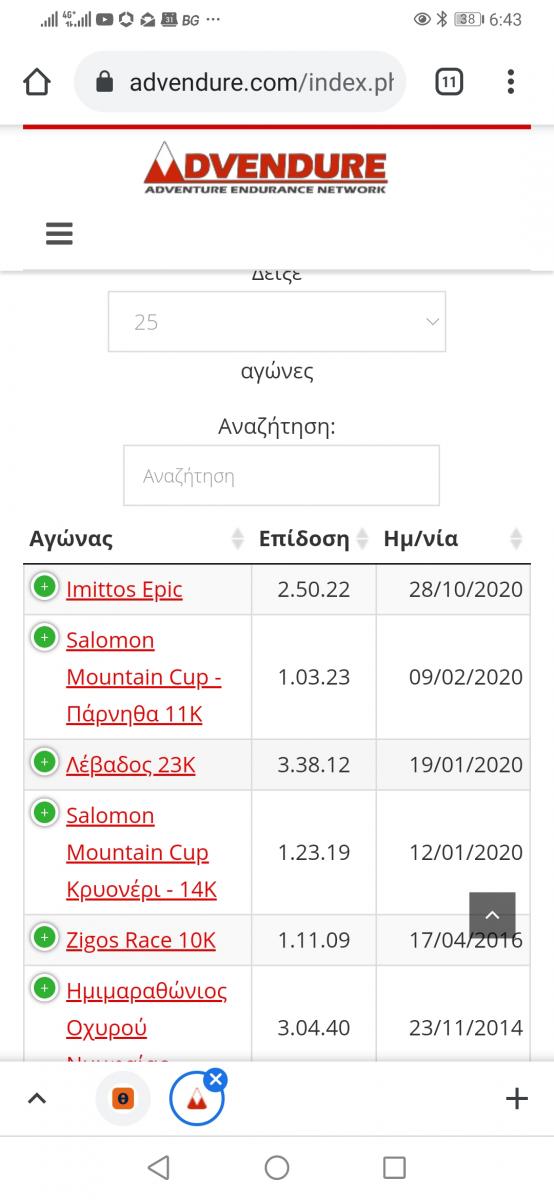Open the 25 races-per-page dropdown

coord(277,322)
